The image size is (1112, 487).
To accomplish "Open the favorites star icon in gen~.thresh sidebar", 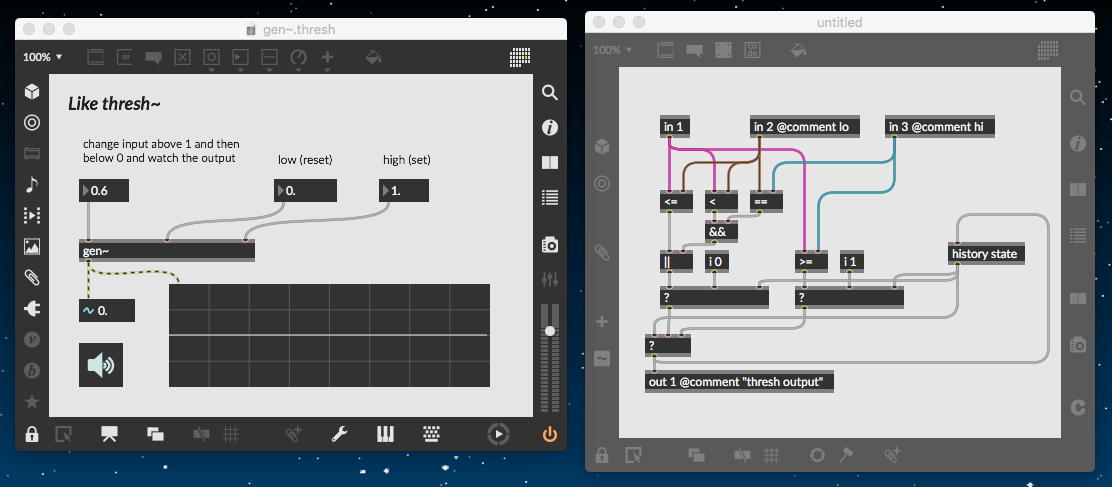I will pos(32,402).
